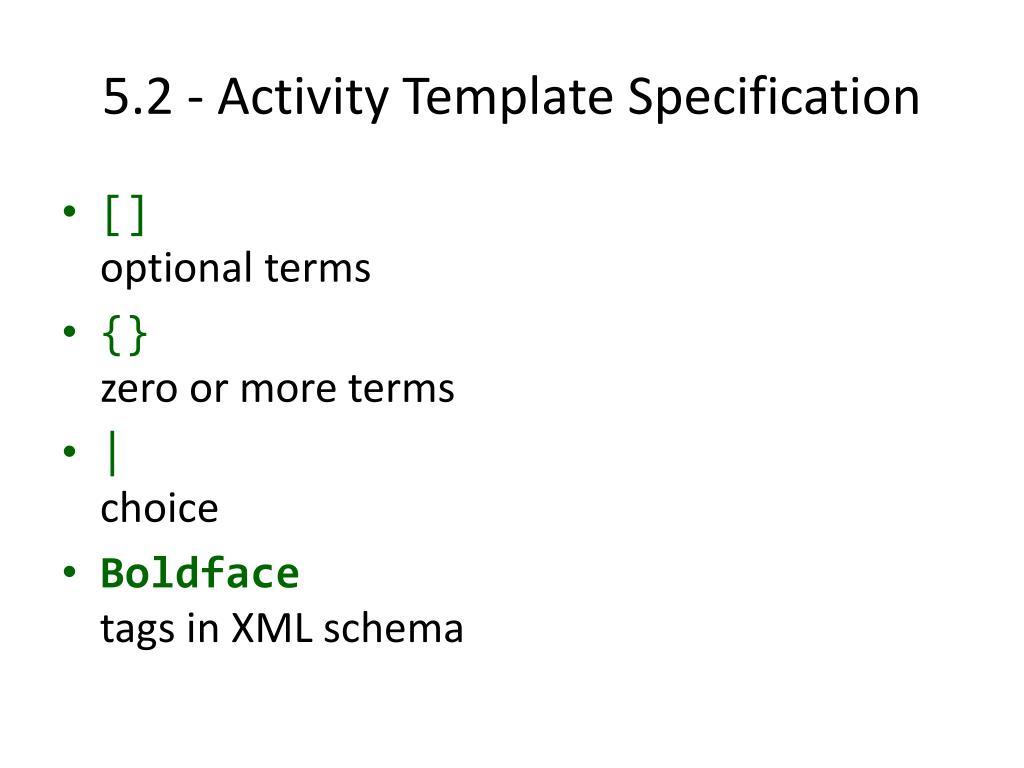Viewport: 1024px width, 768px height.
Task: Click the word 'Template' in the title
Action: tap(508, 97)
